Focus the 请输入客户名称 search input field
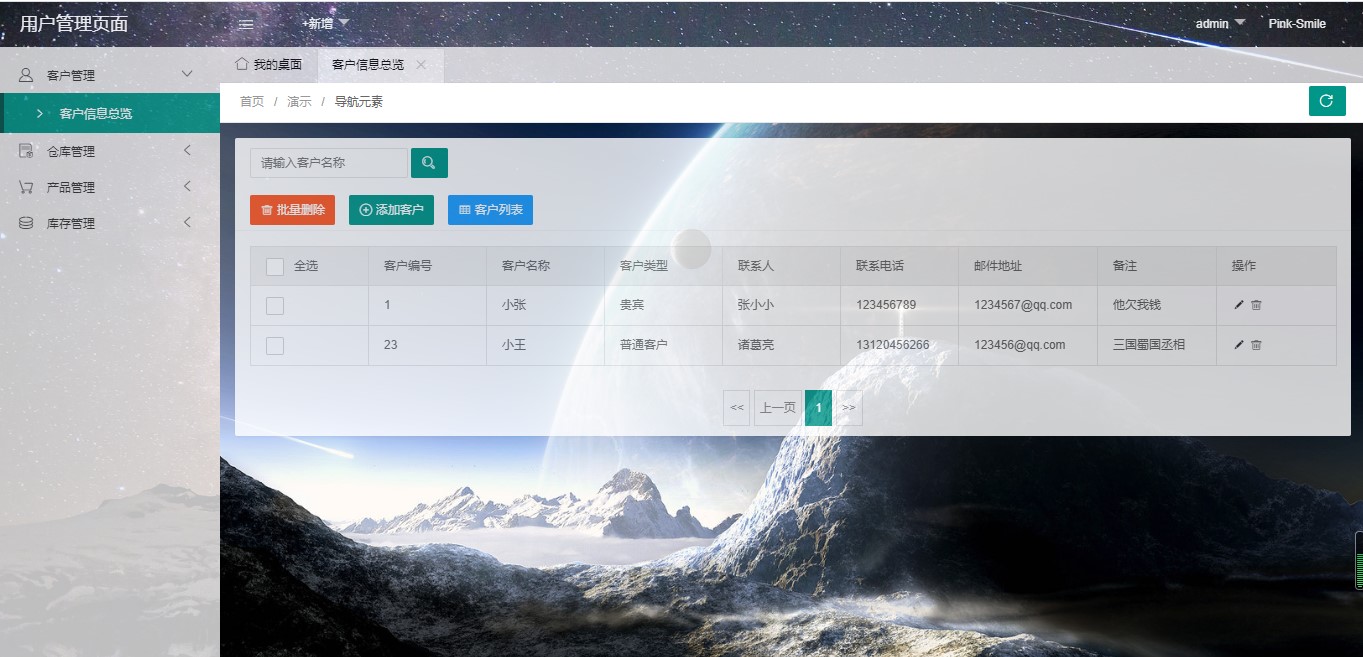The image size is (1363, 657). click(x=329, y=163)
